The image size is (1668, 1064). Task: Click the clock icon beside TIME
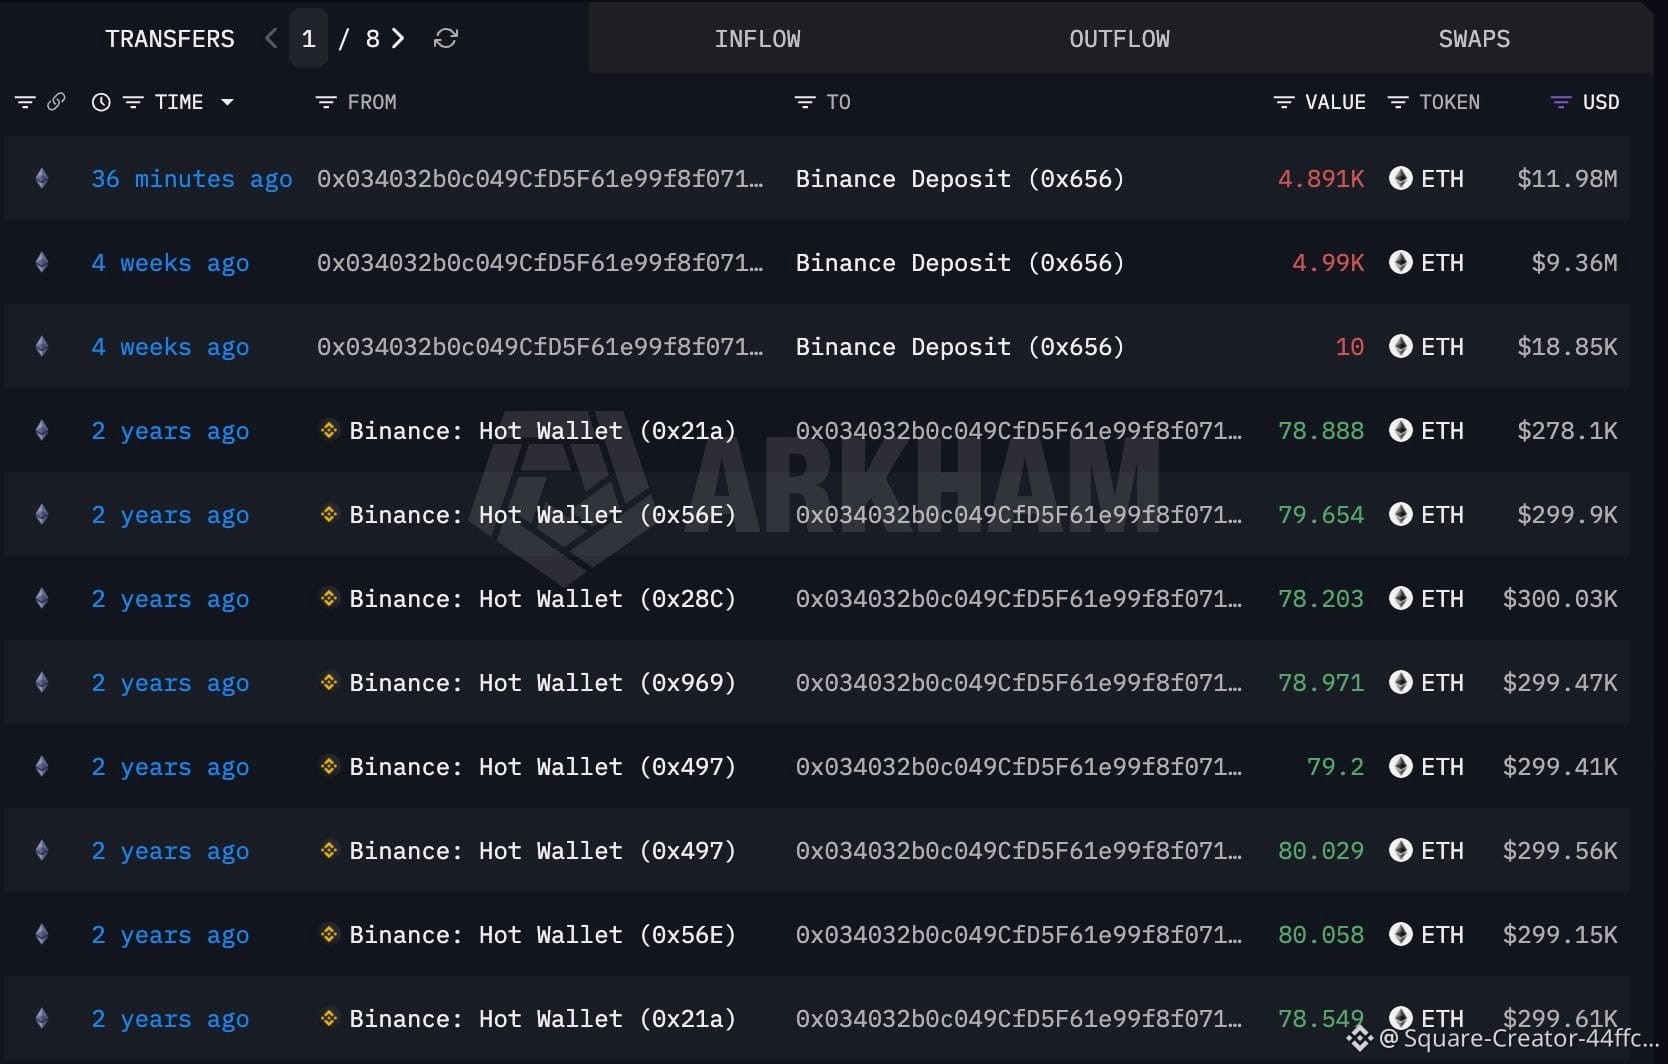(101, 102)
